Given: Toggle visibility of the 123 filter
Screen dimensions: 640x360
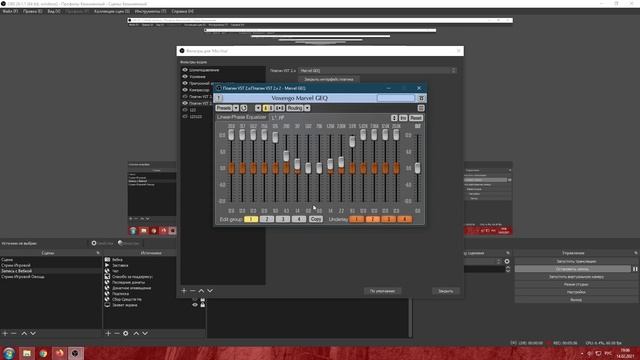Looking at the screenshot, I should (x=185, y=110).
